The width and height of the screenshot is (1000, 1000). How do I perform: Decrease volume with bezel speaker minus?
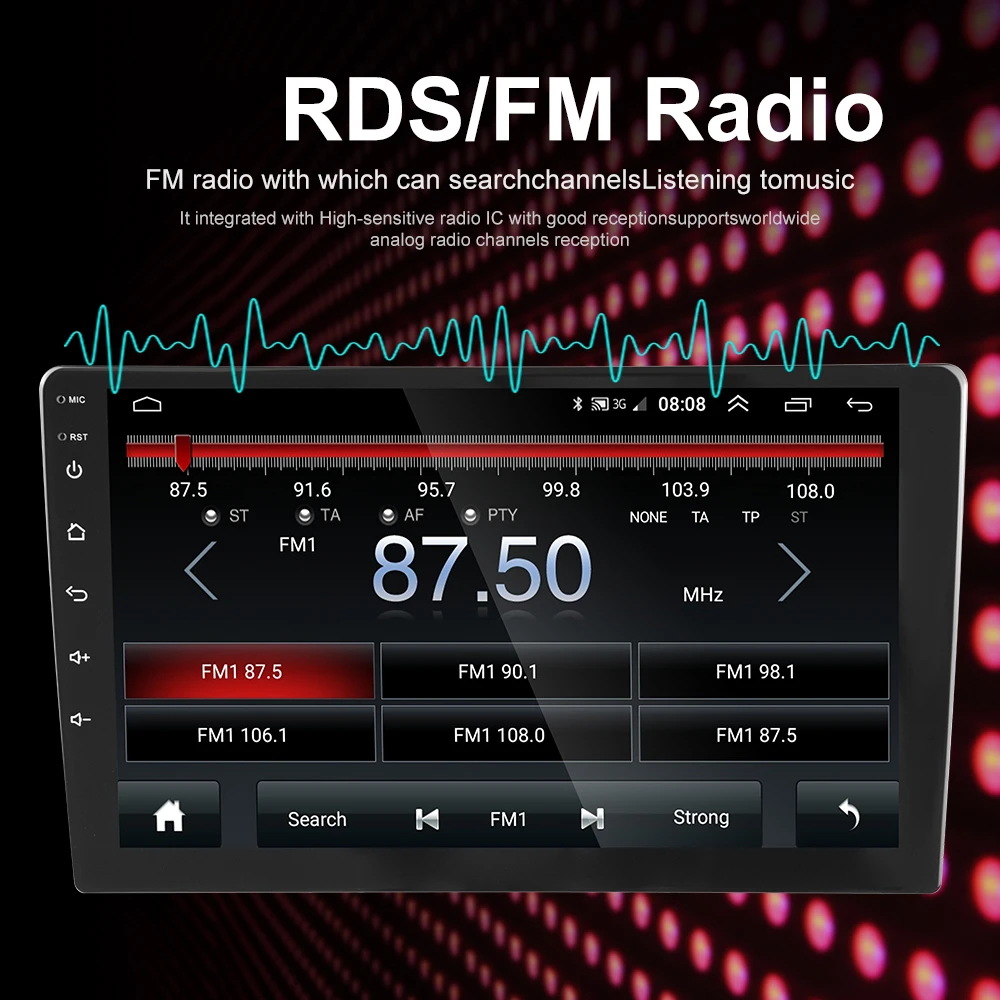click(x=80, y=719)
